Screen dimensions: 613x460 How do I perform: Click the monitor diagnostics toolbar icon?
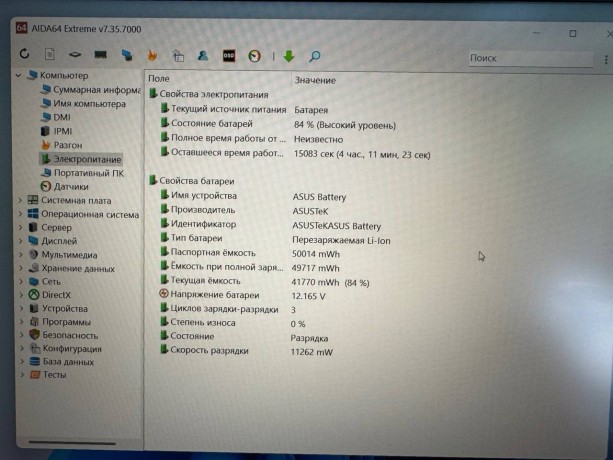127,55
